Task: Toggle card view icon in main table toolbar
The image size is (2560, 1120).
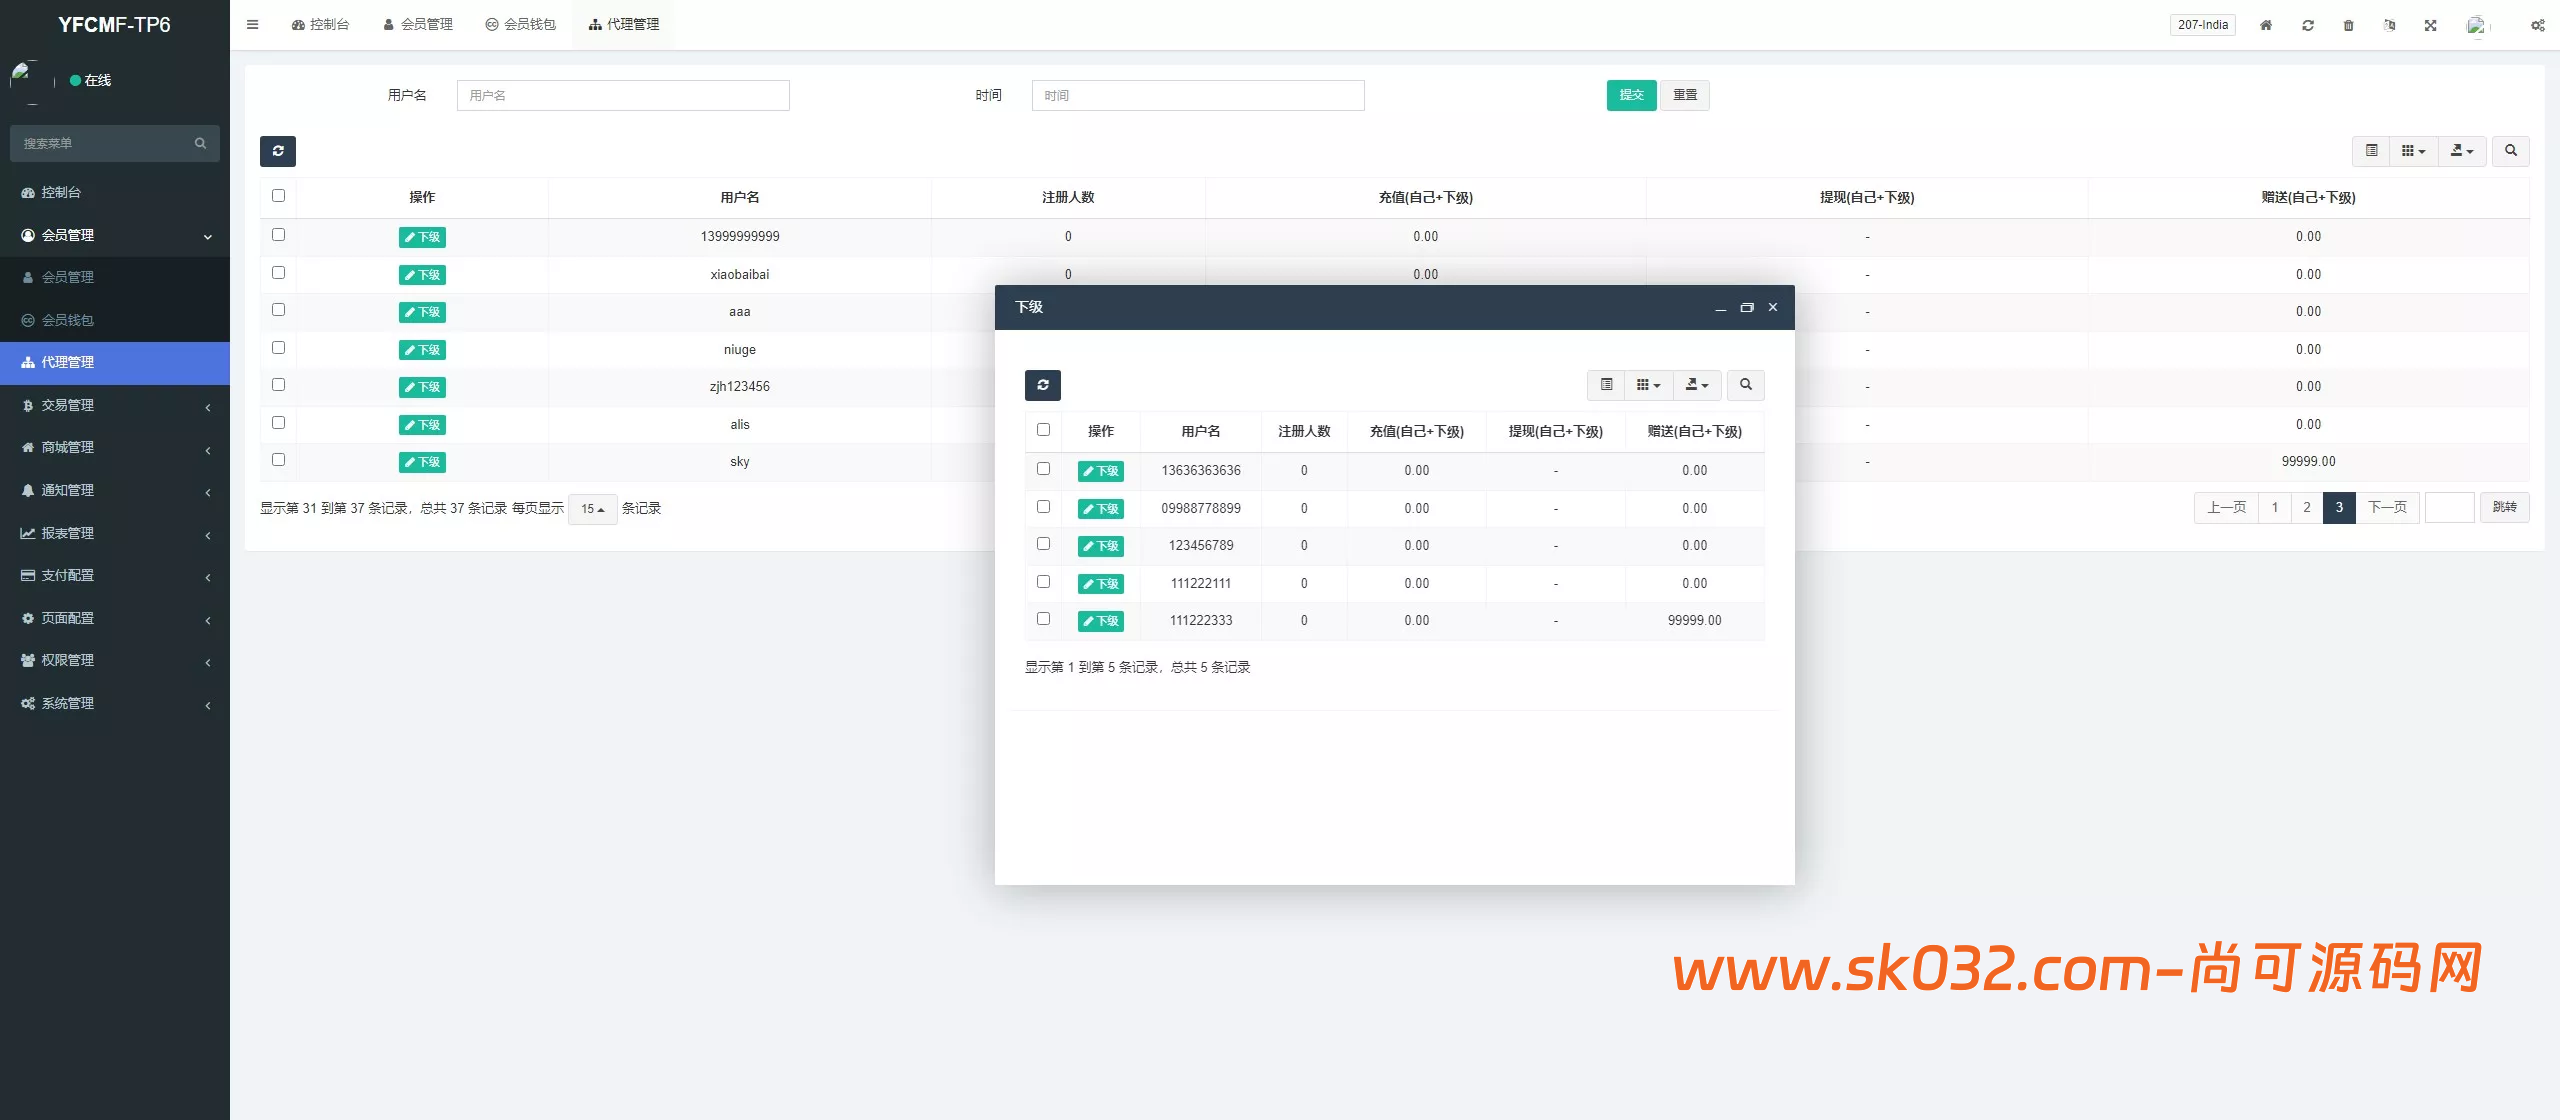Action: pyautogui.click(x=2371, y=151)
